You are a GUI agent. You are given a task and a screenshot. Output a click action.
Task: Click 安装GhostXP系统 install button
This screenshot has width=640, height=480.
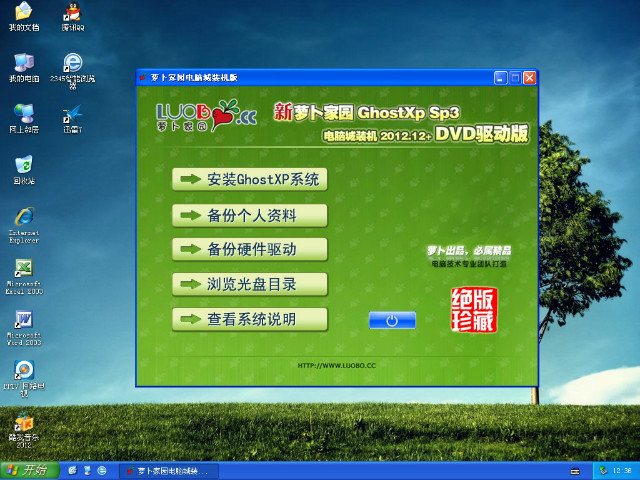(x=250, y=180)
